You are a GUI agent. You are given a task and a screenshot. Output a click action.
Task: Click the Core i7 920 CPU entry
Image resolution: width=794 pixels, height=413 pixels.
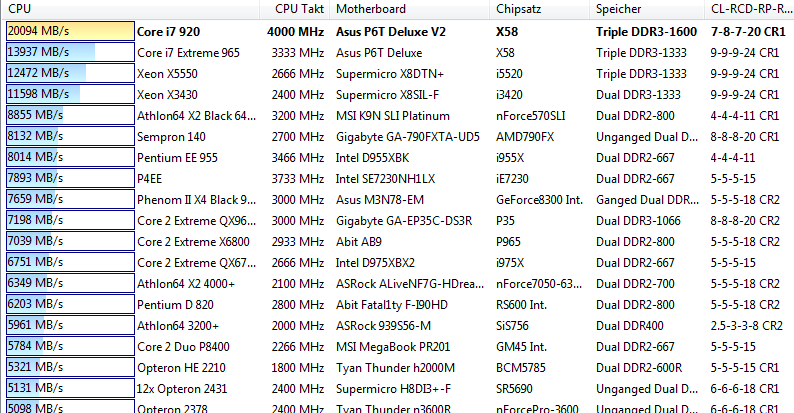pos(168,32)
